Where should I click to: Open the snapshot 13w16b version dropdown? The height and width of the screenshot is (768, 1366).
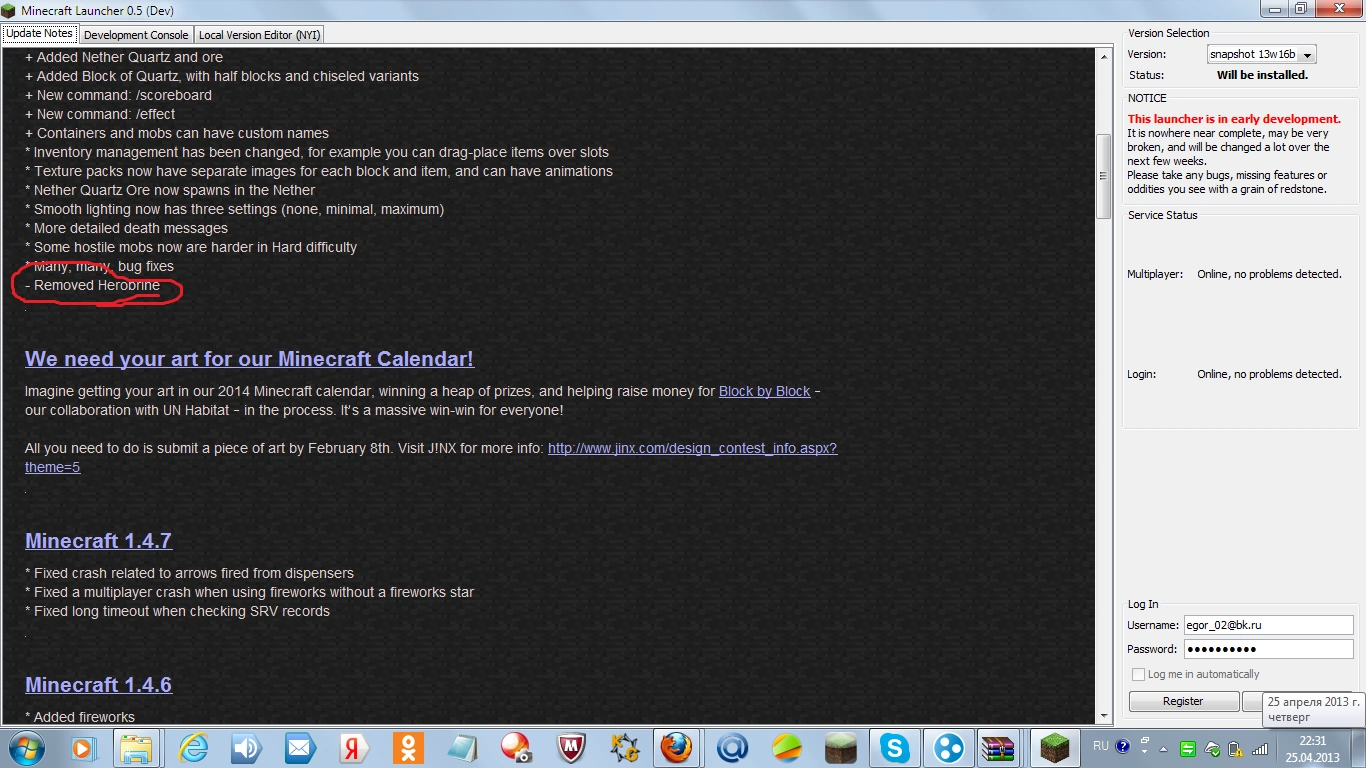[x=1262, y=54]
